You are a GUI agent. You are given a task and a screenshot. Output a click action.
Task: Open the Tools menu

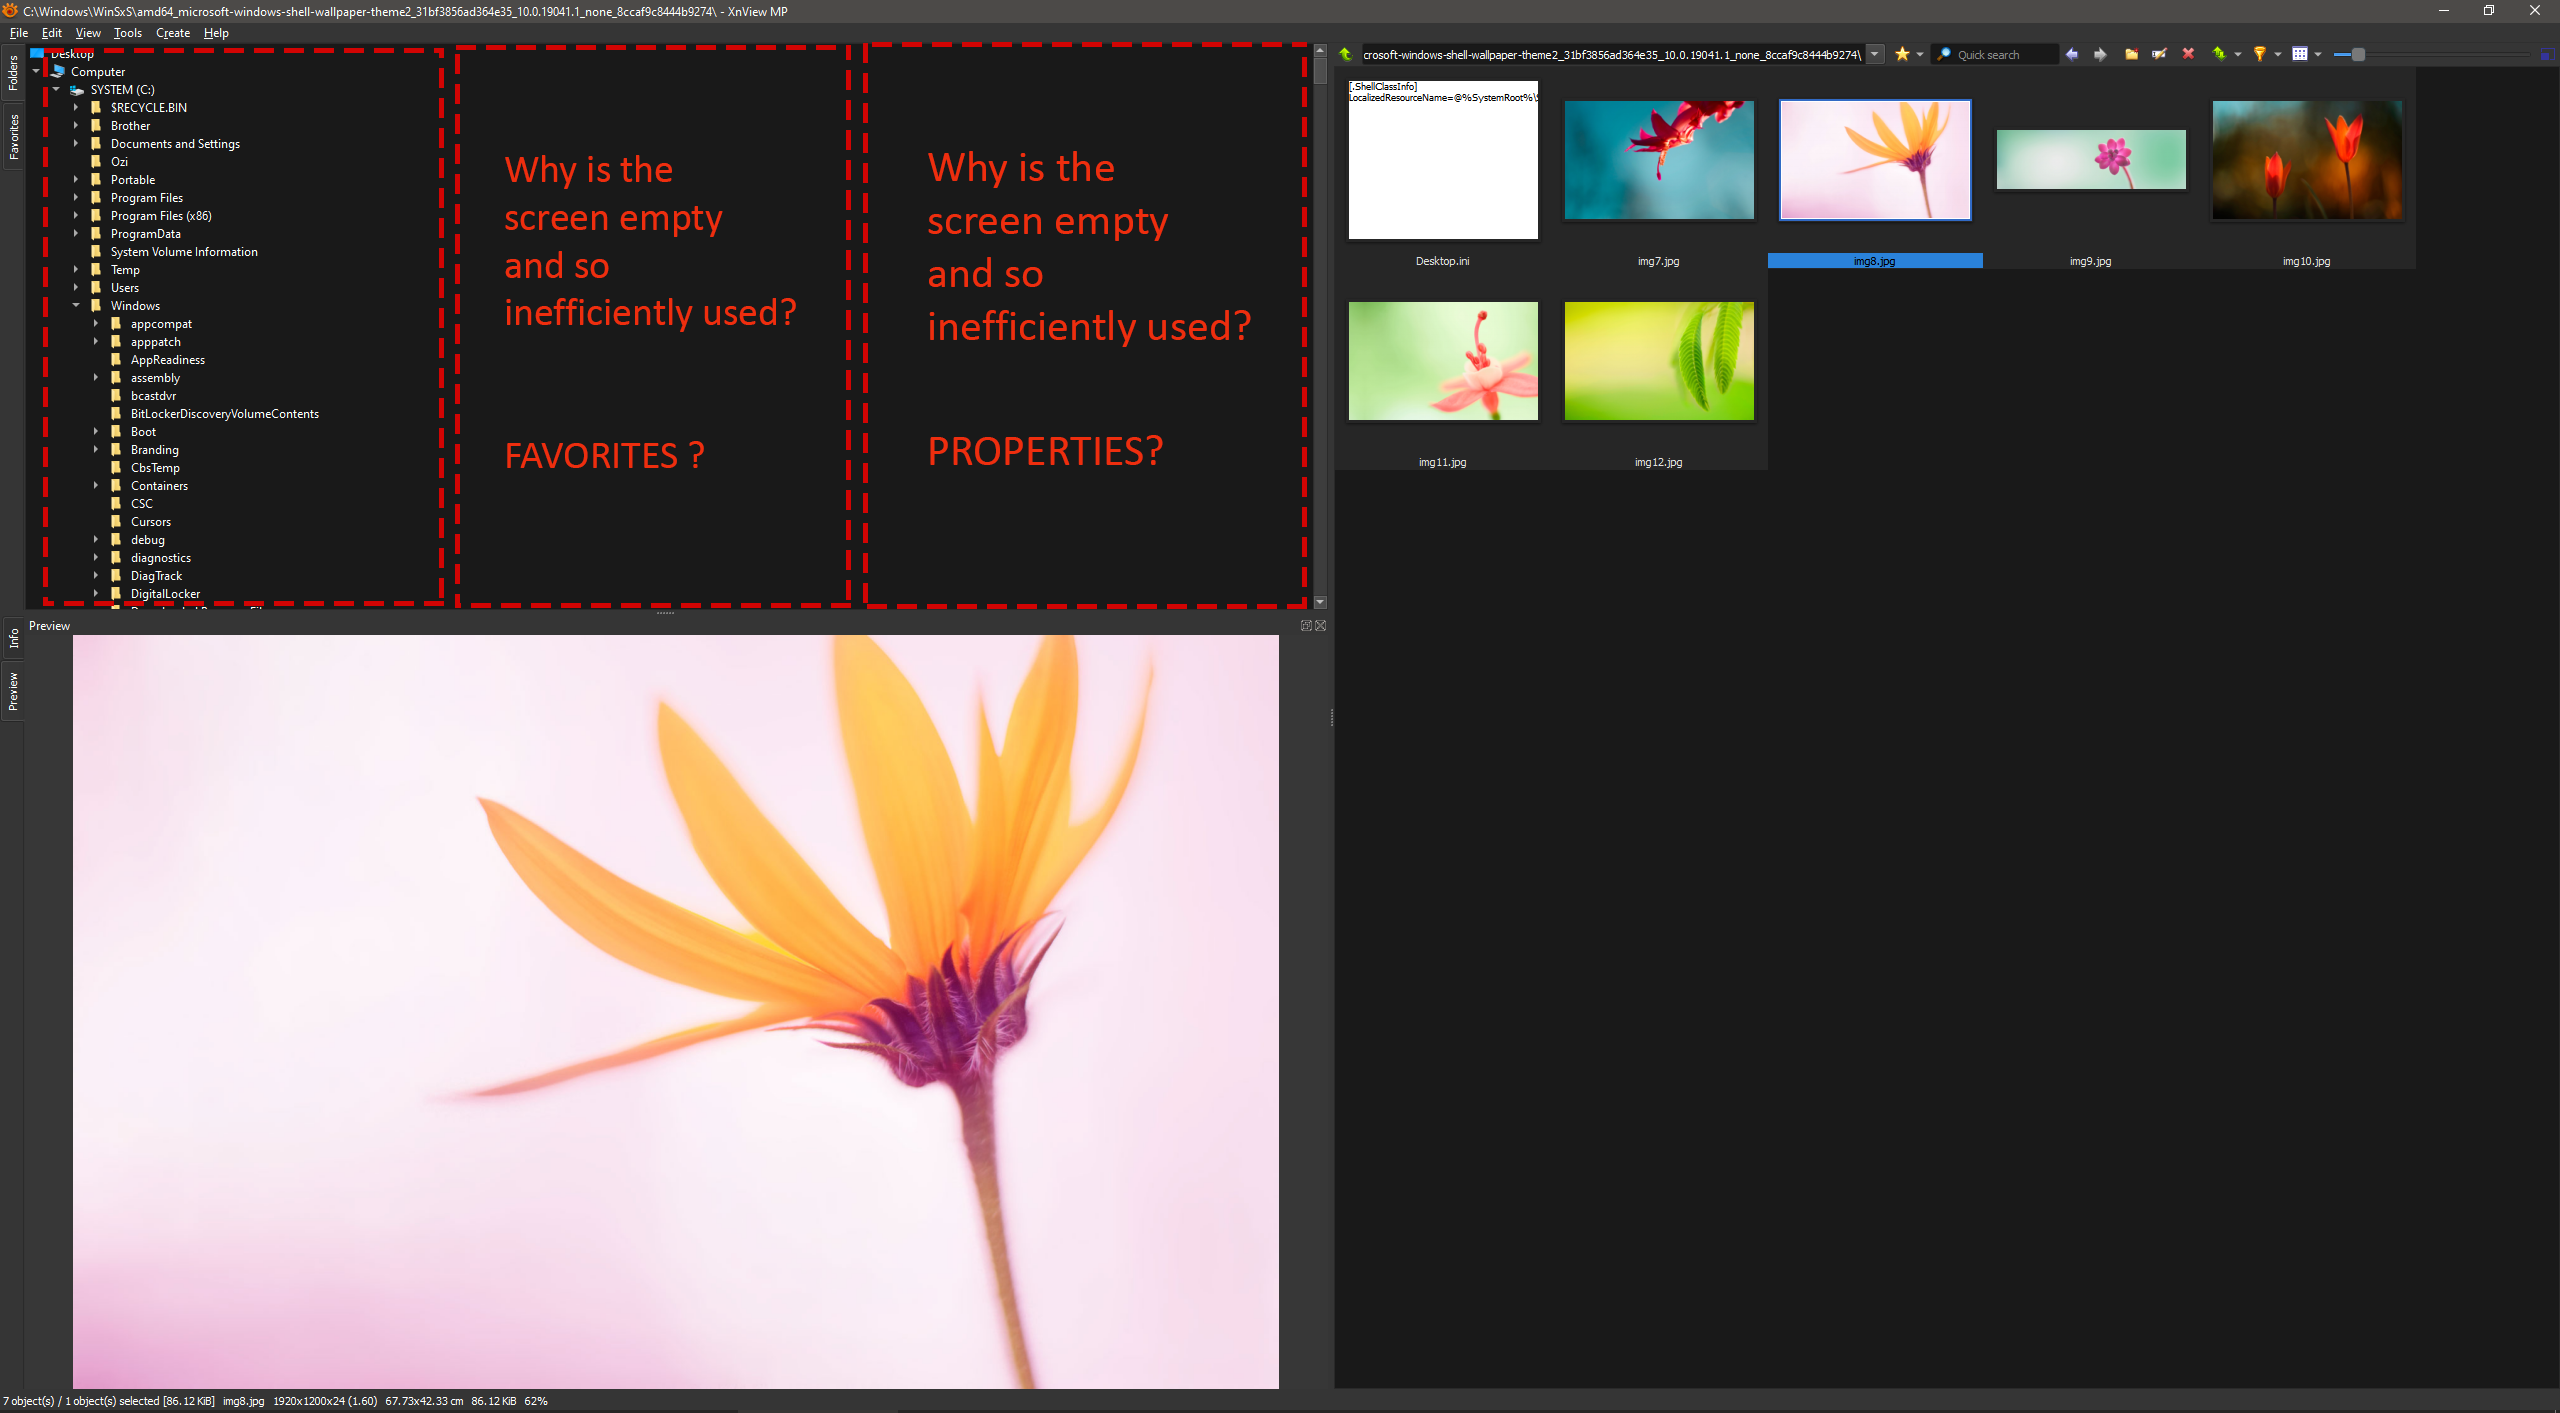click(x=127, y=33)
